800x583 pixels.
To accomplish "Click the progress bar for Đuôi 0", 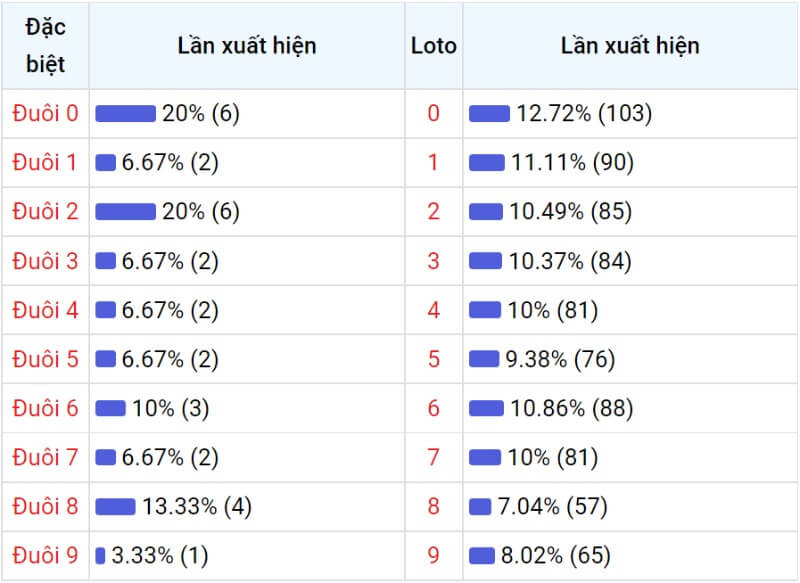I will [126, 113].
